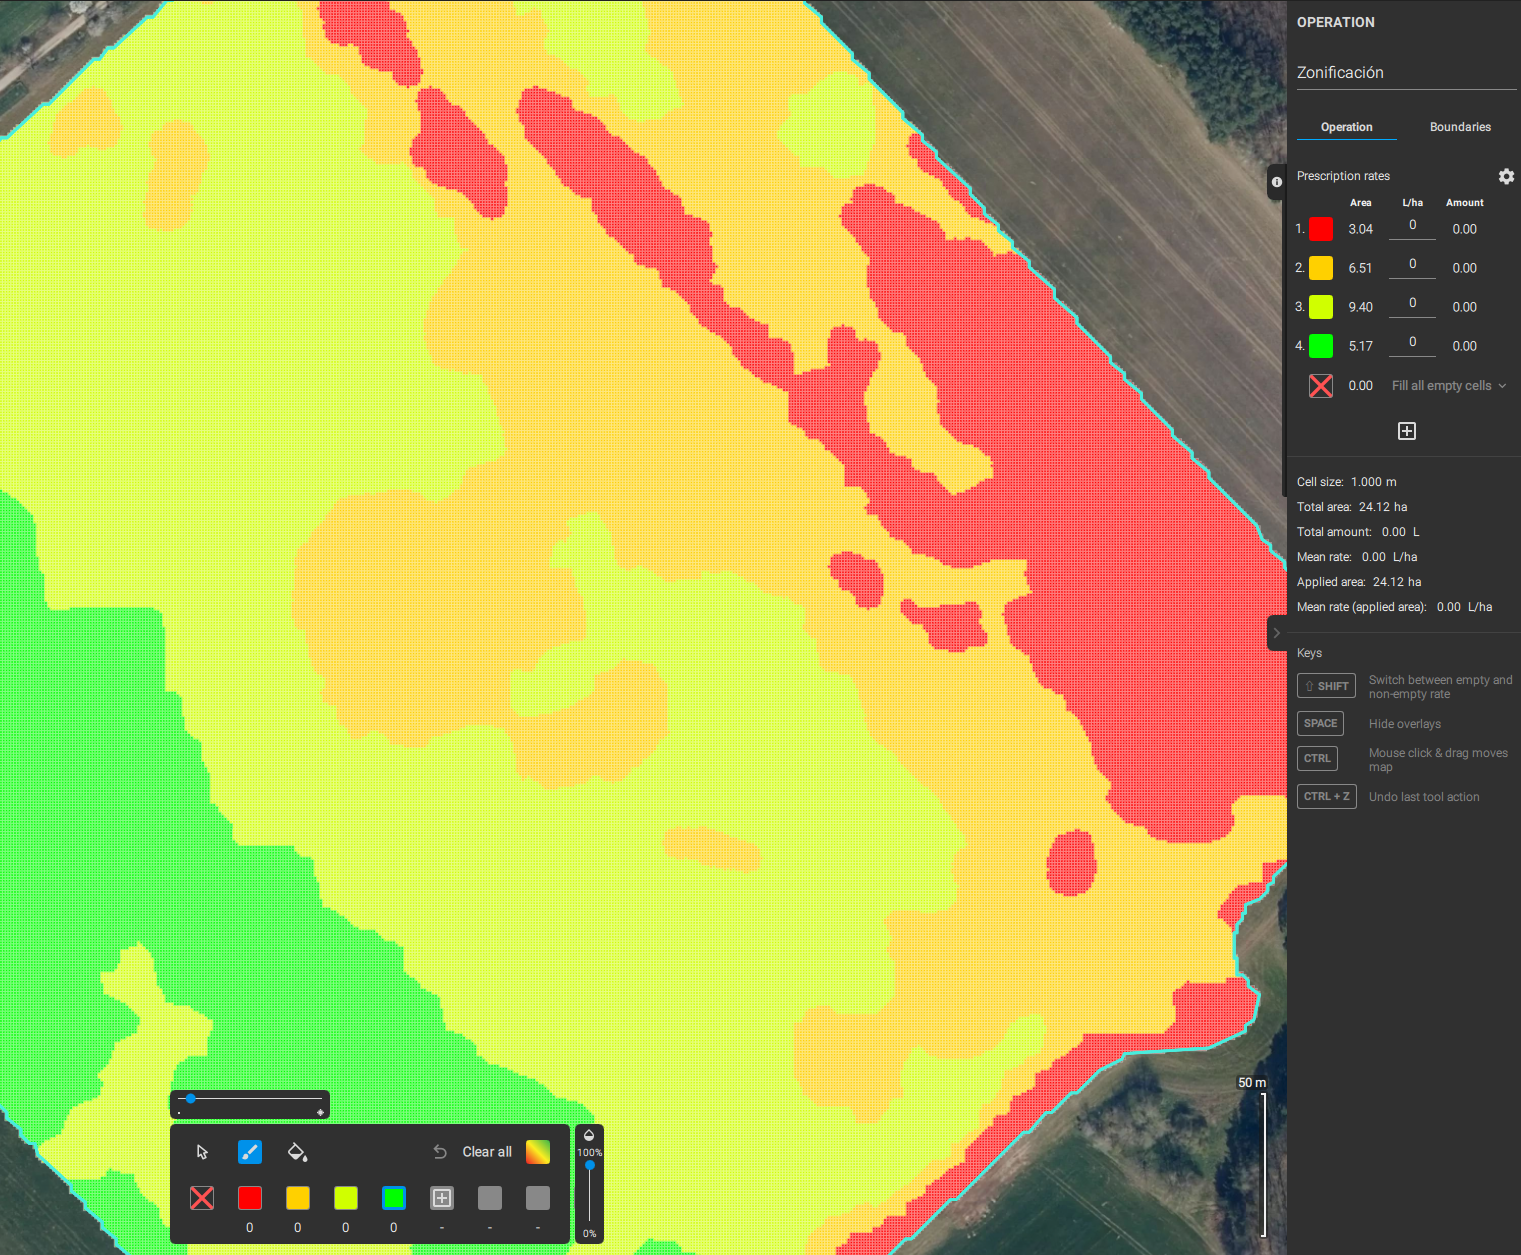The image size is (1521, 1255).
Task: Click the gradient color palette icon
Action: click(x=537, y=1151)
